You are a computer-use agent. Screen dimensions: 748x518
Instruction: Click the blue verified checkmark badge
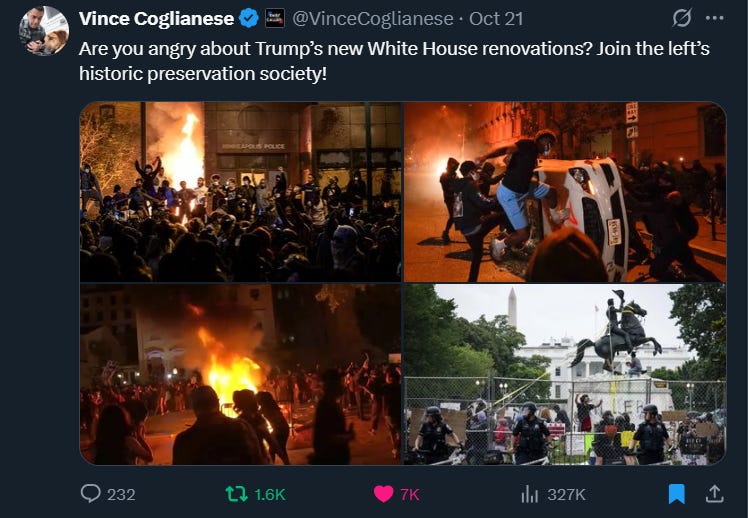[x=249, y=19]
